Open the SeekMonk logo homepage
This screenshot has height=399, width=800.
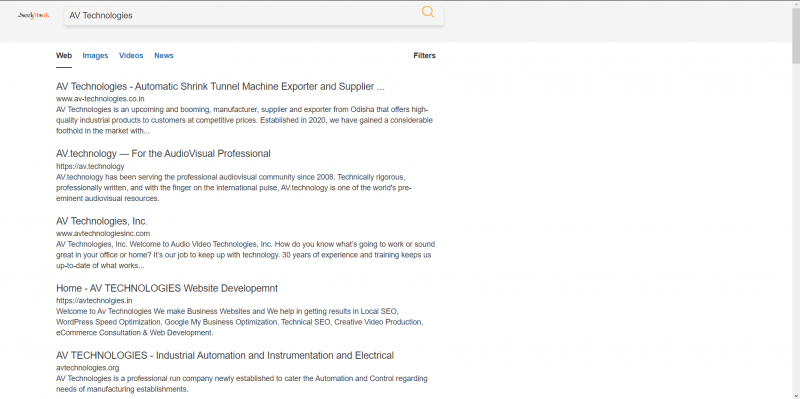pyautogui.click(x=34, y=16)
